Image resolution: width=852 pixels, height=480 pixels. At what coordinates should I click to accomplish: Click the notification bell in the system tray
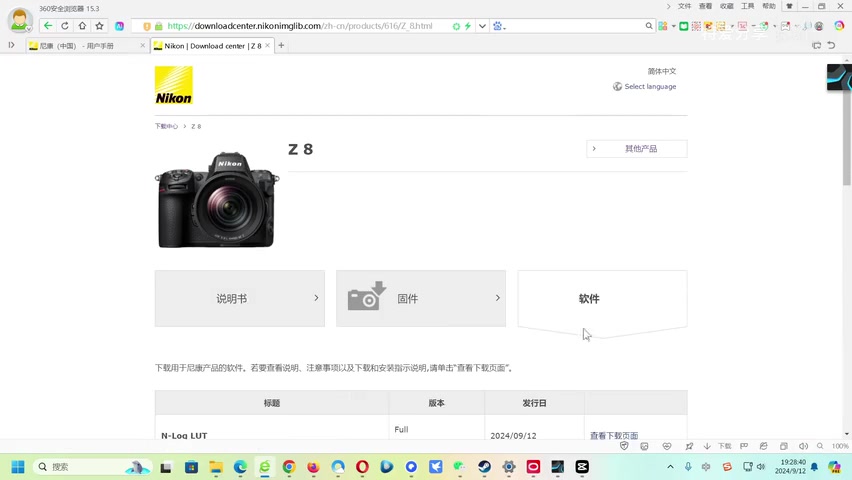[x=815, y=466]
